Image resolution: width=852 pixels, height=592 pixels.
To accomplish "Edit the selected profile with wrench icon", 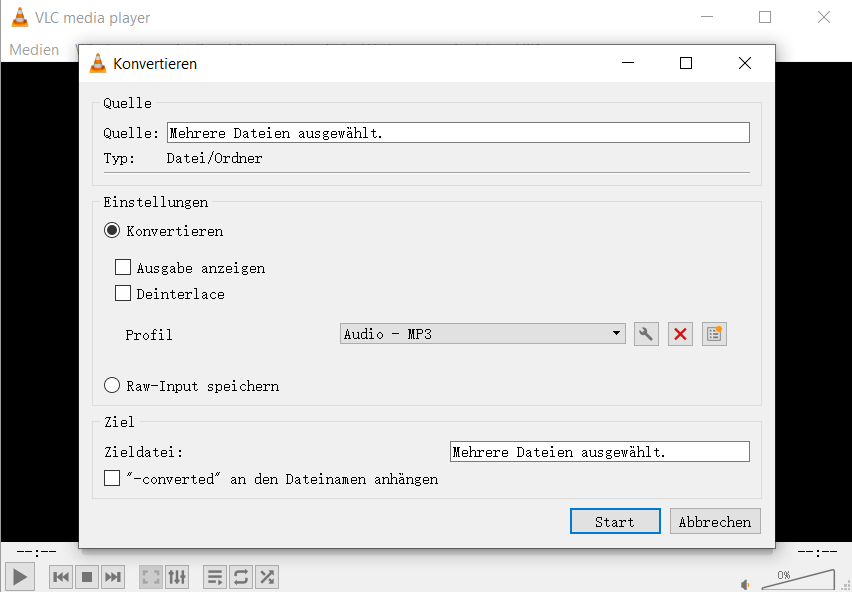I will tap(646, 334).
